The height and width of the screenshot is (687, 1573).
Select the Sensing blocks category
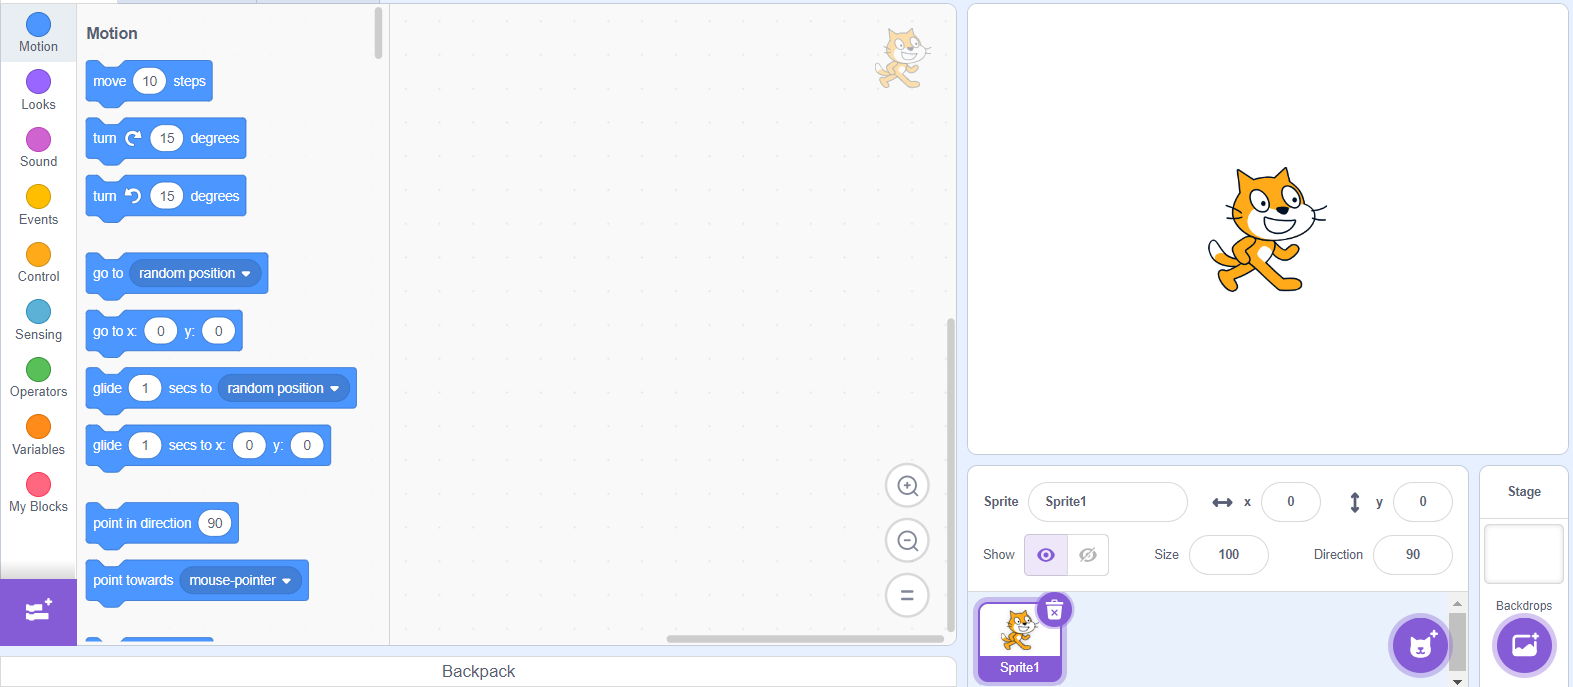coord(38,320)
